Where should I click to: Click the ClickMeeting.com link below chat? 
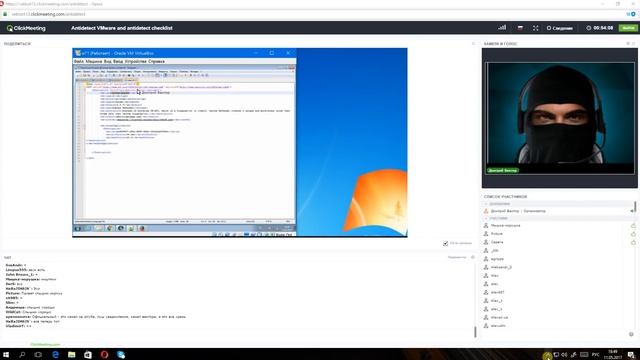(45, 344)
